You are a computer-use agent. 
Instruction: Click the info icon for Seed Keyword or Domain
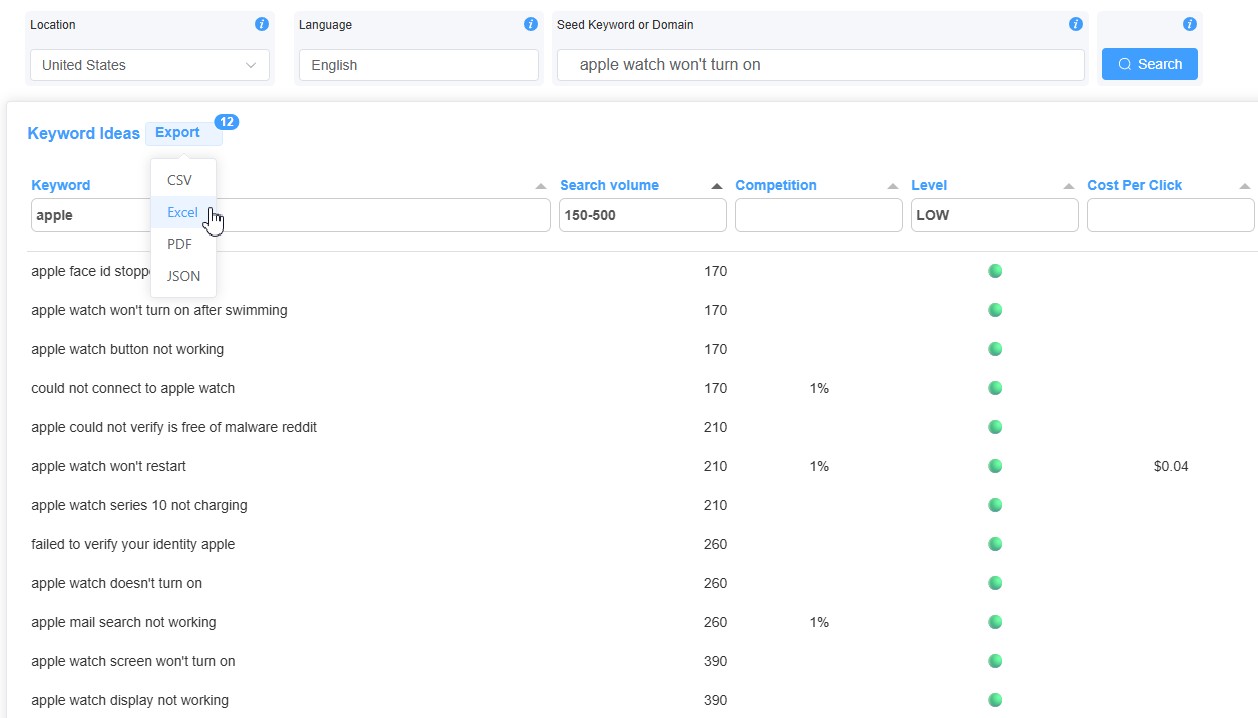(x=1075, y=24)
